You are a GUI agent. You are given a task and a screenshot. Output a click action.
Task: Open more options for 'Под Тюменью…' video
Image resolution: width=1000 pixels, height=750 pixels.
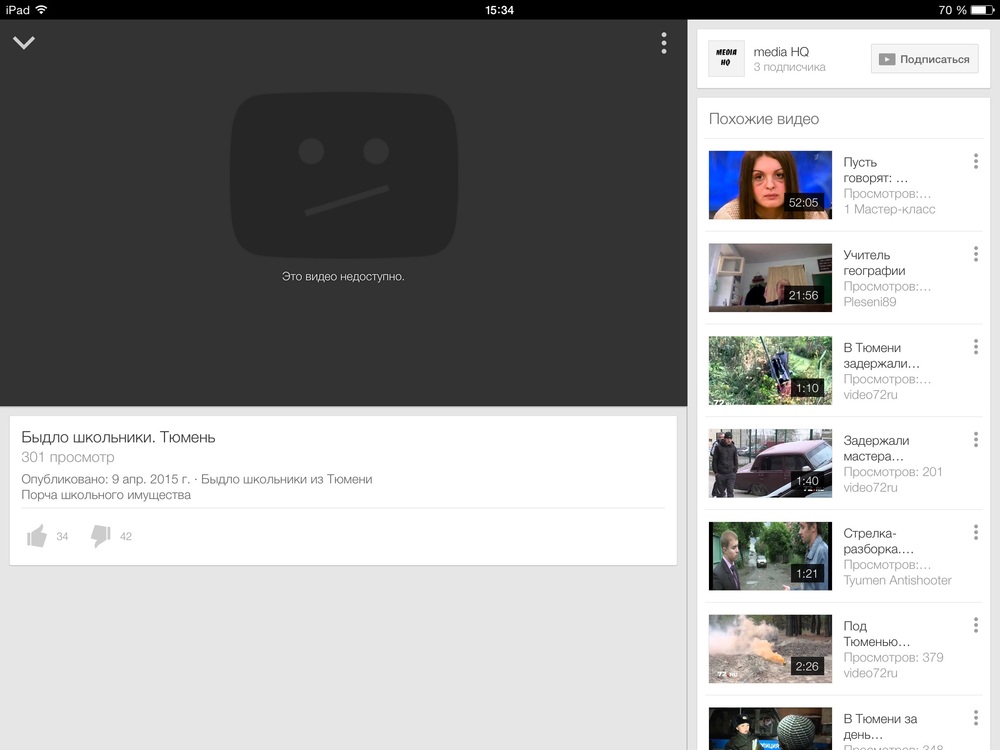click(x=976, y=625)
